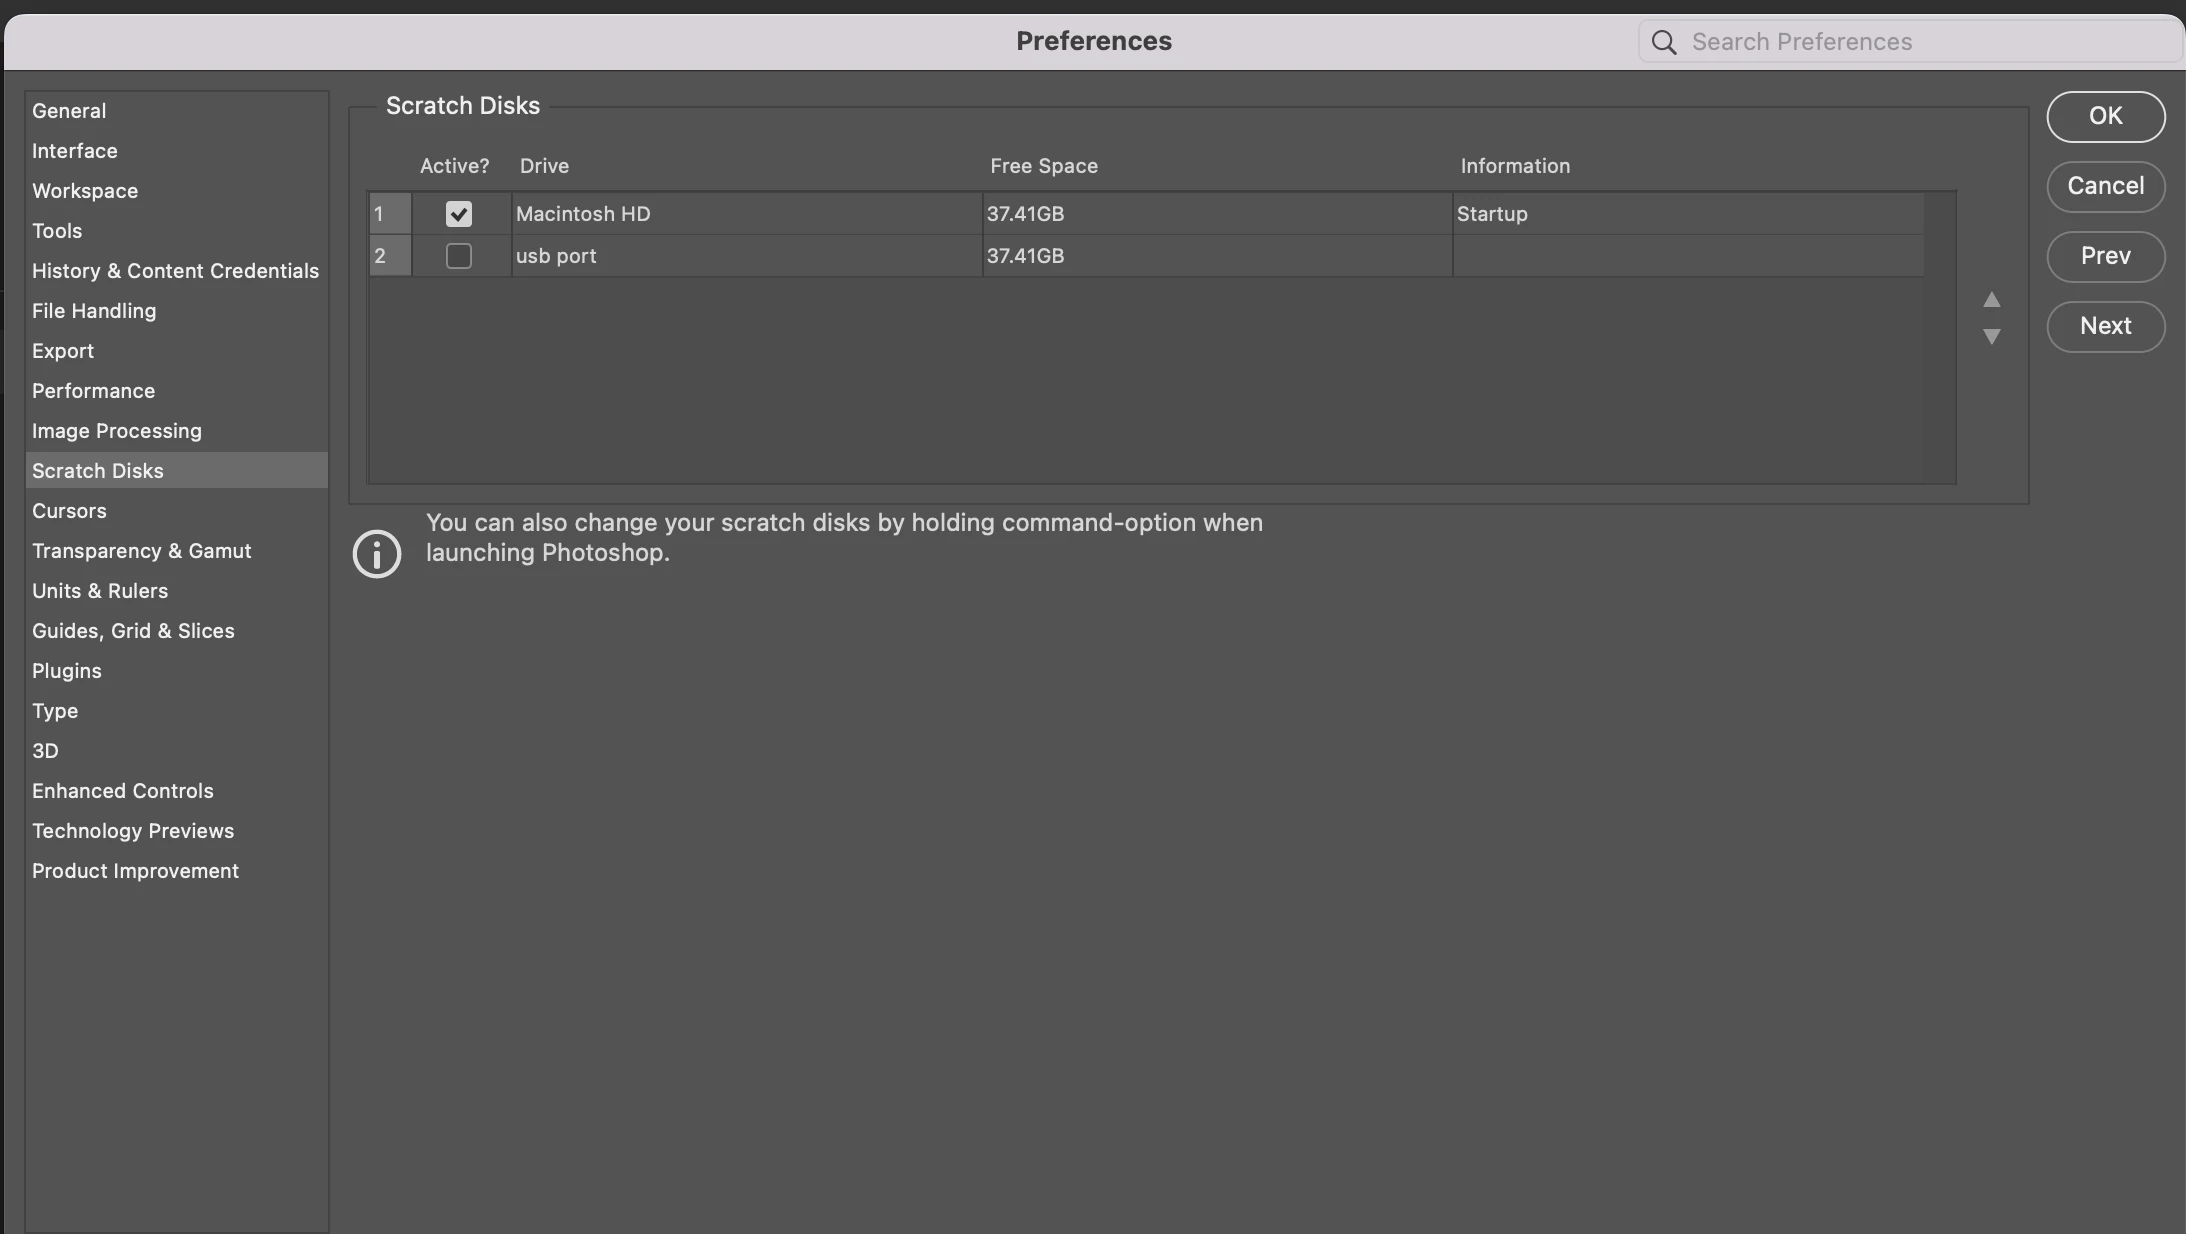Open the Units & Rulers section
Viewport: 2186px width, 1234px height.
[x=99, y=591]
